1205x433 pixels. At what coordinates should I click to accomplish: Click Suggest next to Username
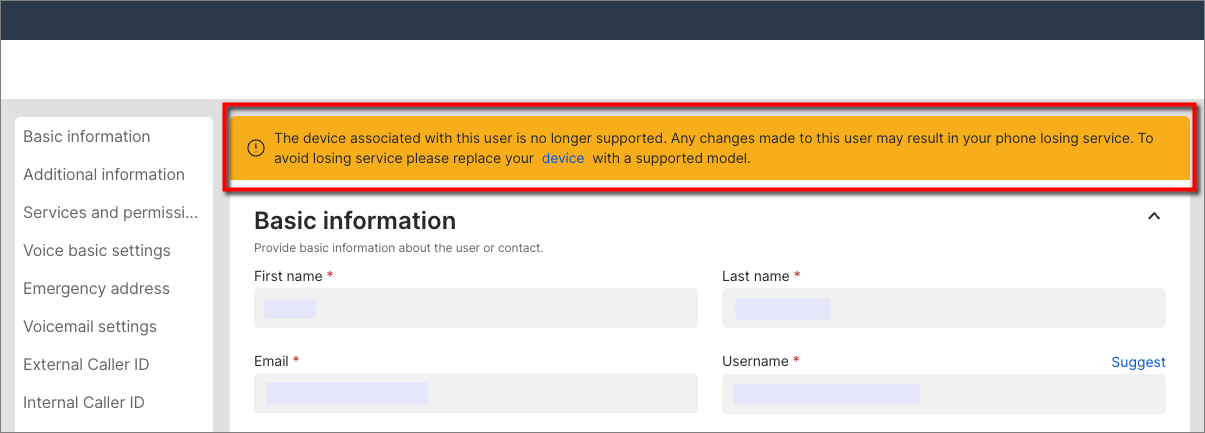click(x=1138, y=362)
